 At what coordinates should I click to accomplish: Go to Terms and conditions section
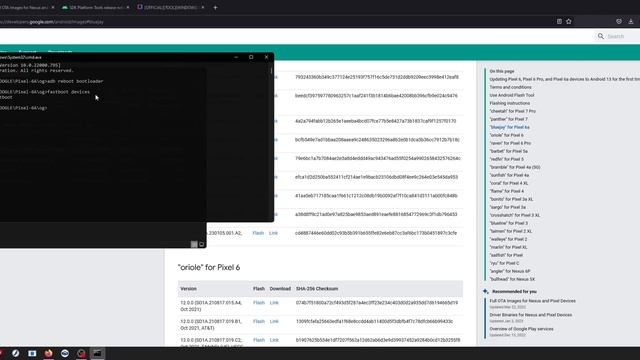(x=510, y=87)
